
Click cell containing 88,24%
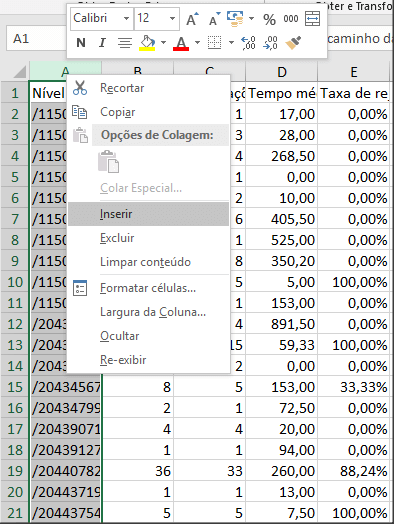click(354, 471)
